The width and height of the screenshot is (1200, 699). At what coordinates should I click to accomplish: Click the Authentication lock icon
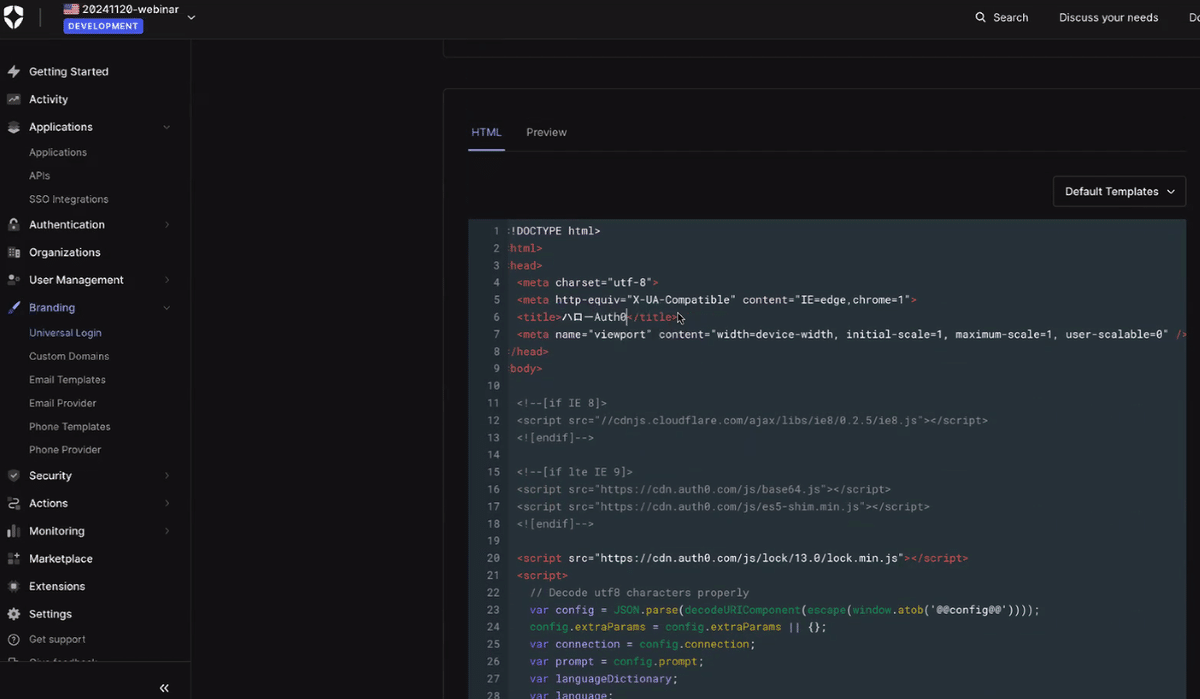pos(14,225)
